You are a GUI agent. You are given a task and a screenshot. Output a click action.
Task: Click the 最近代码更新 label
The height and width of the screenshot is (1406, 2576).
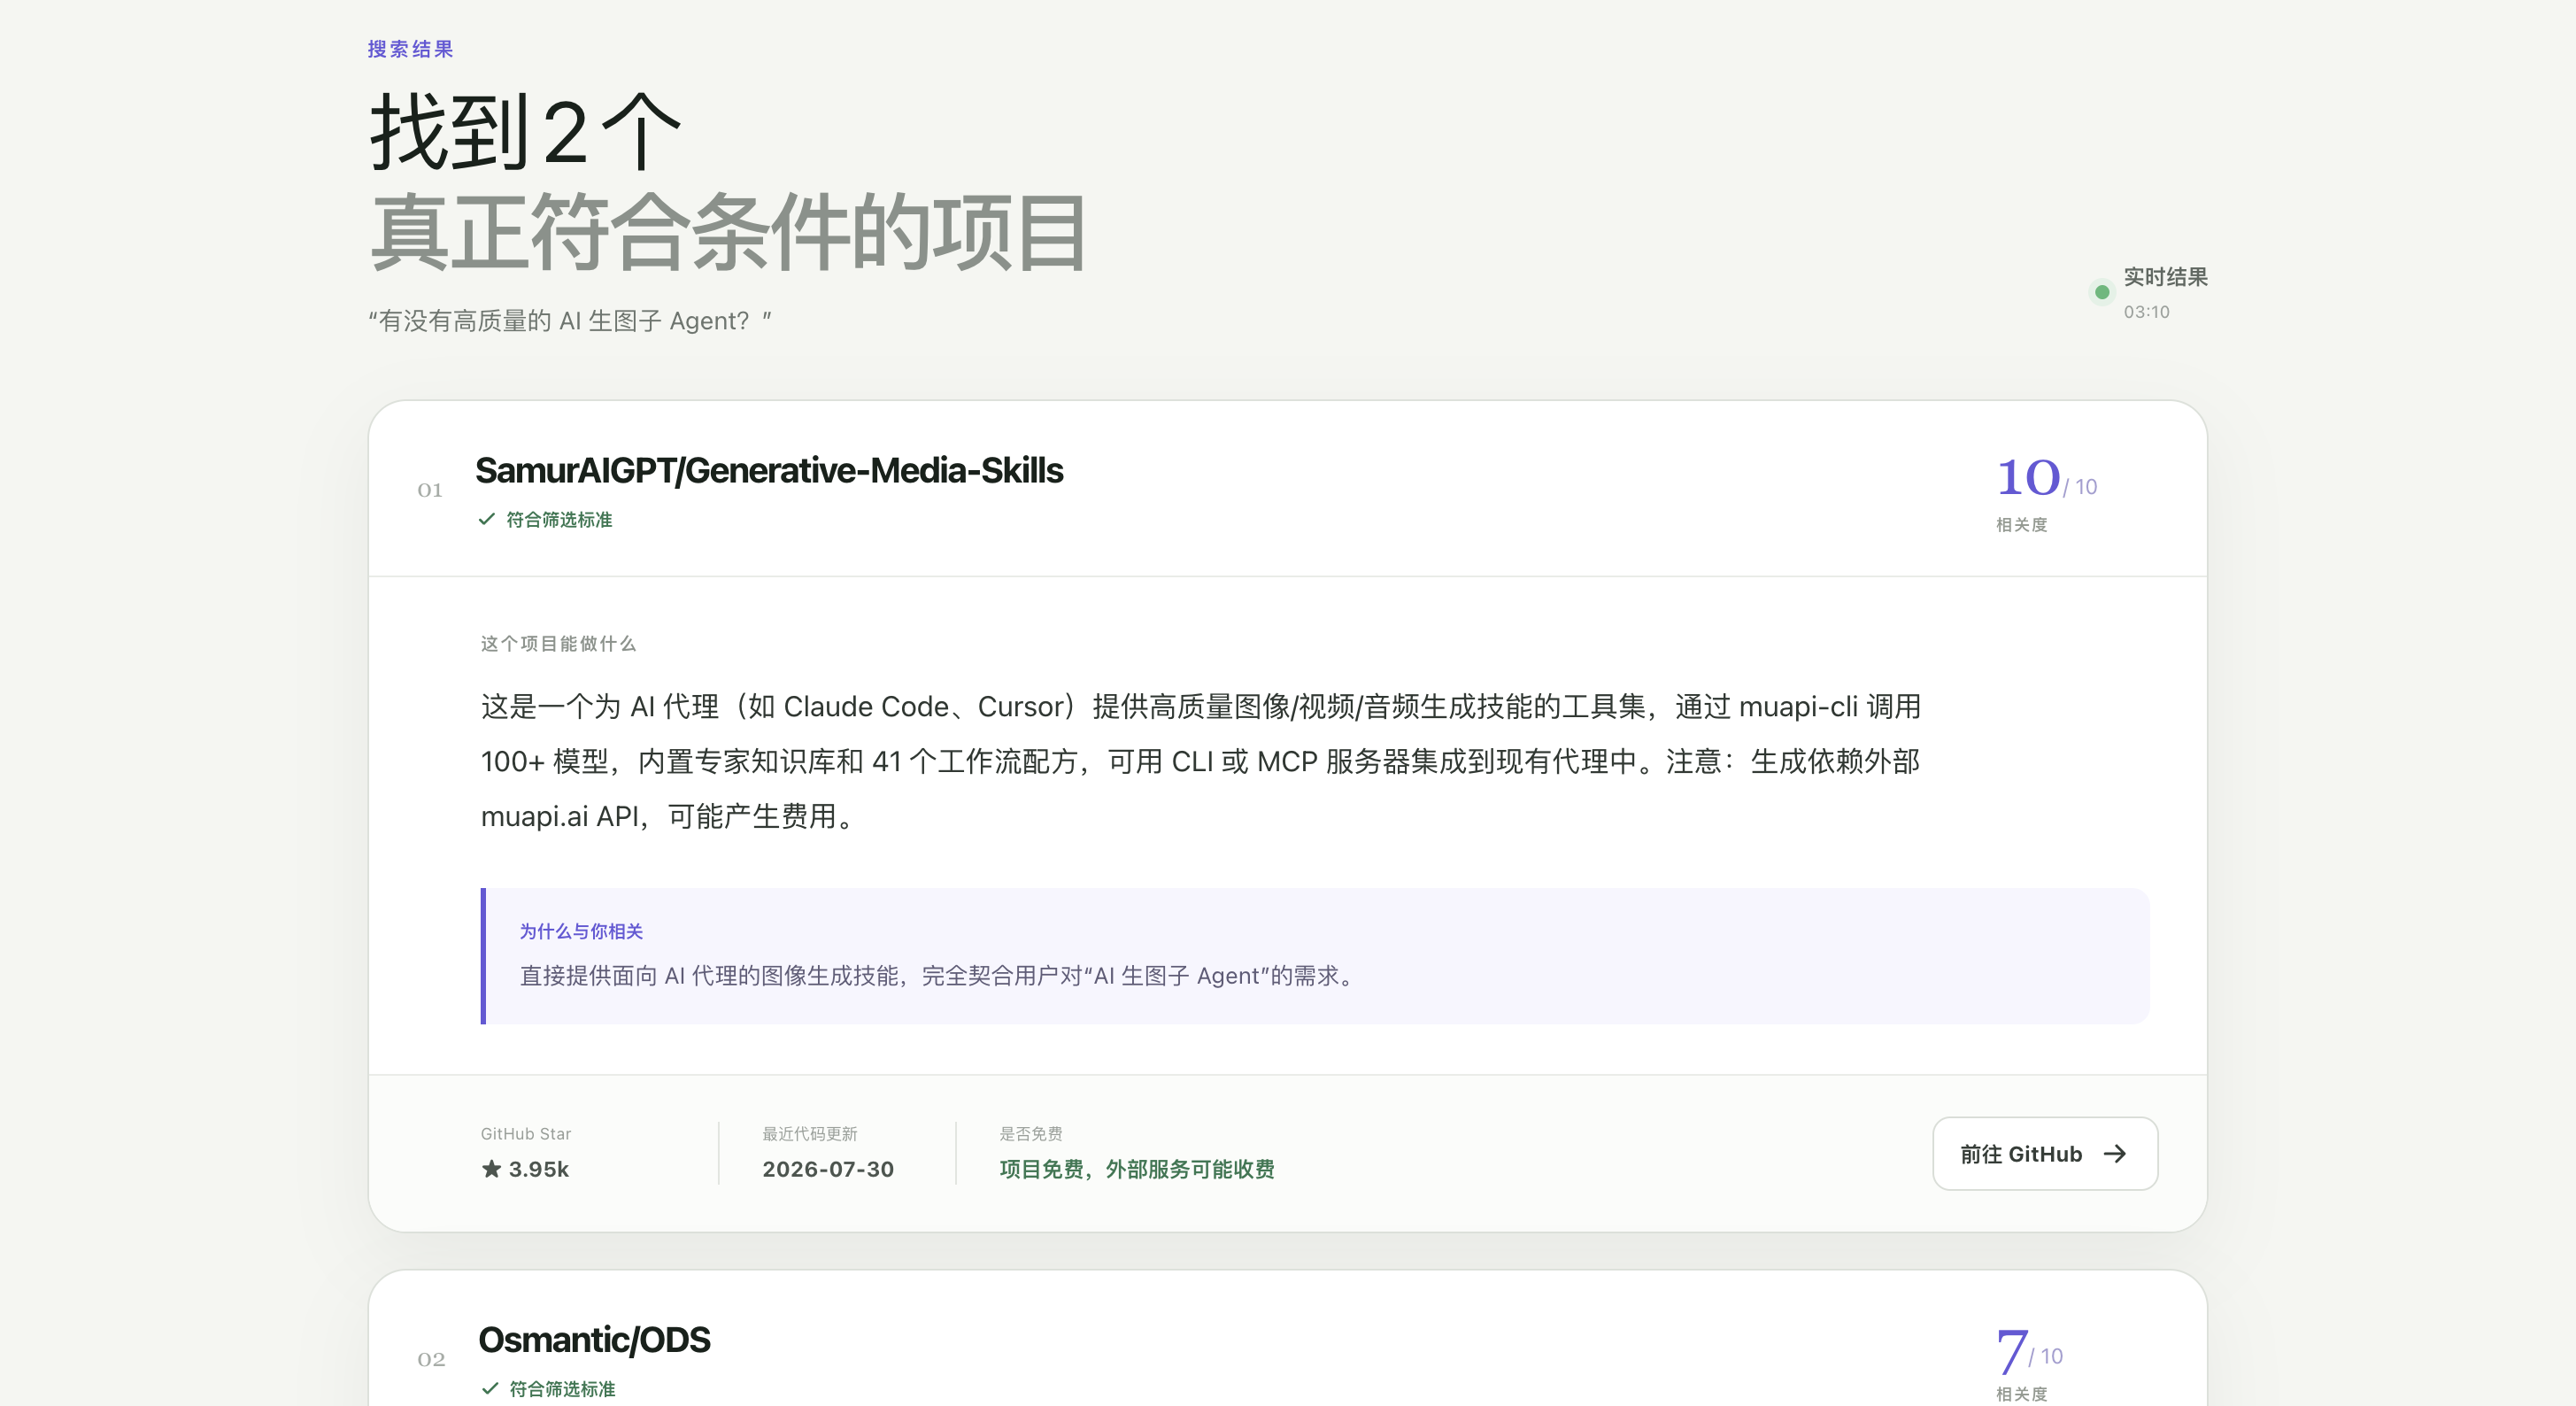tap(810, 1133)
